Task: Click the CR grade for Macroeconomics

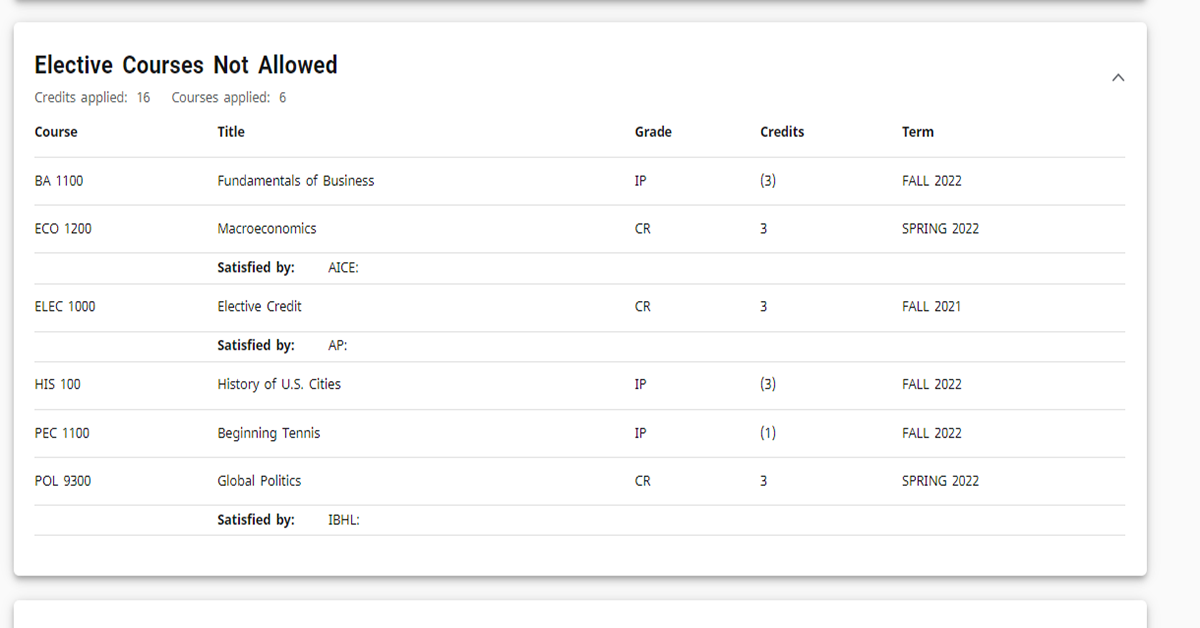Action: coord(643,229)
